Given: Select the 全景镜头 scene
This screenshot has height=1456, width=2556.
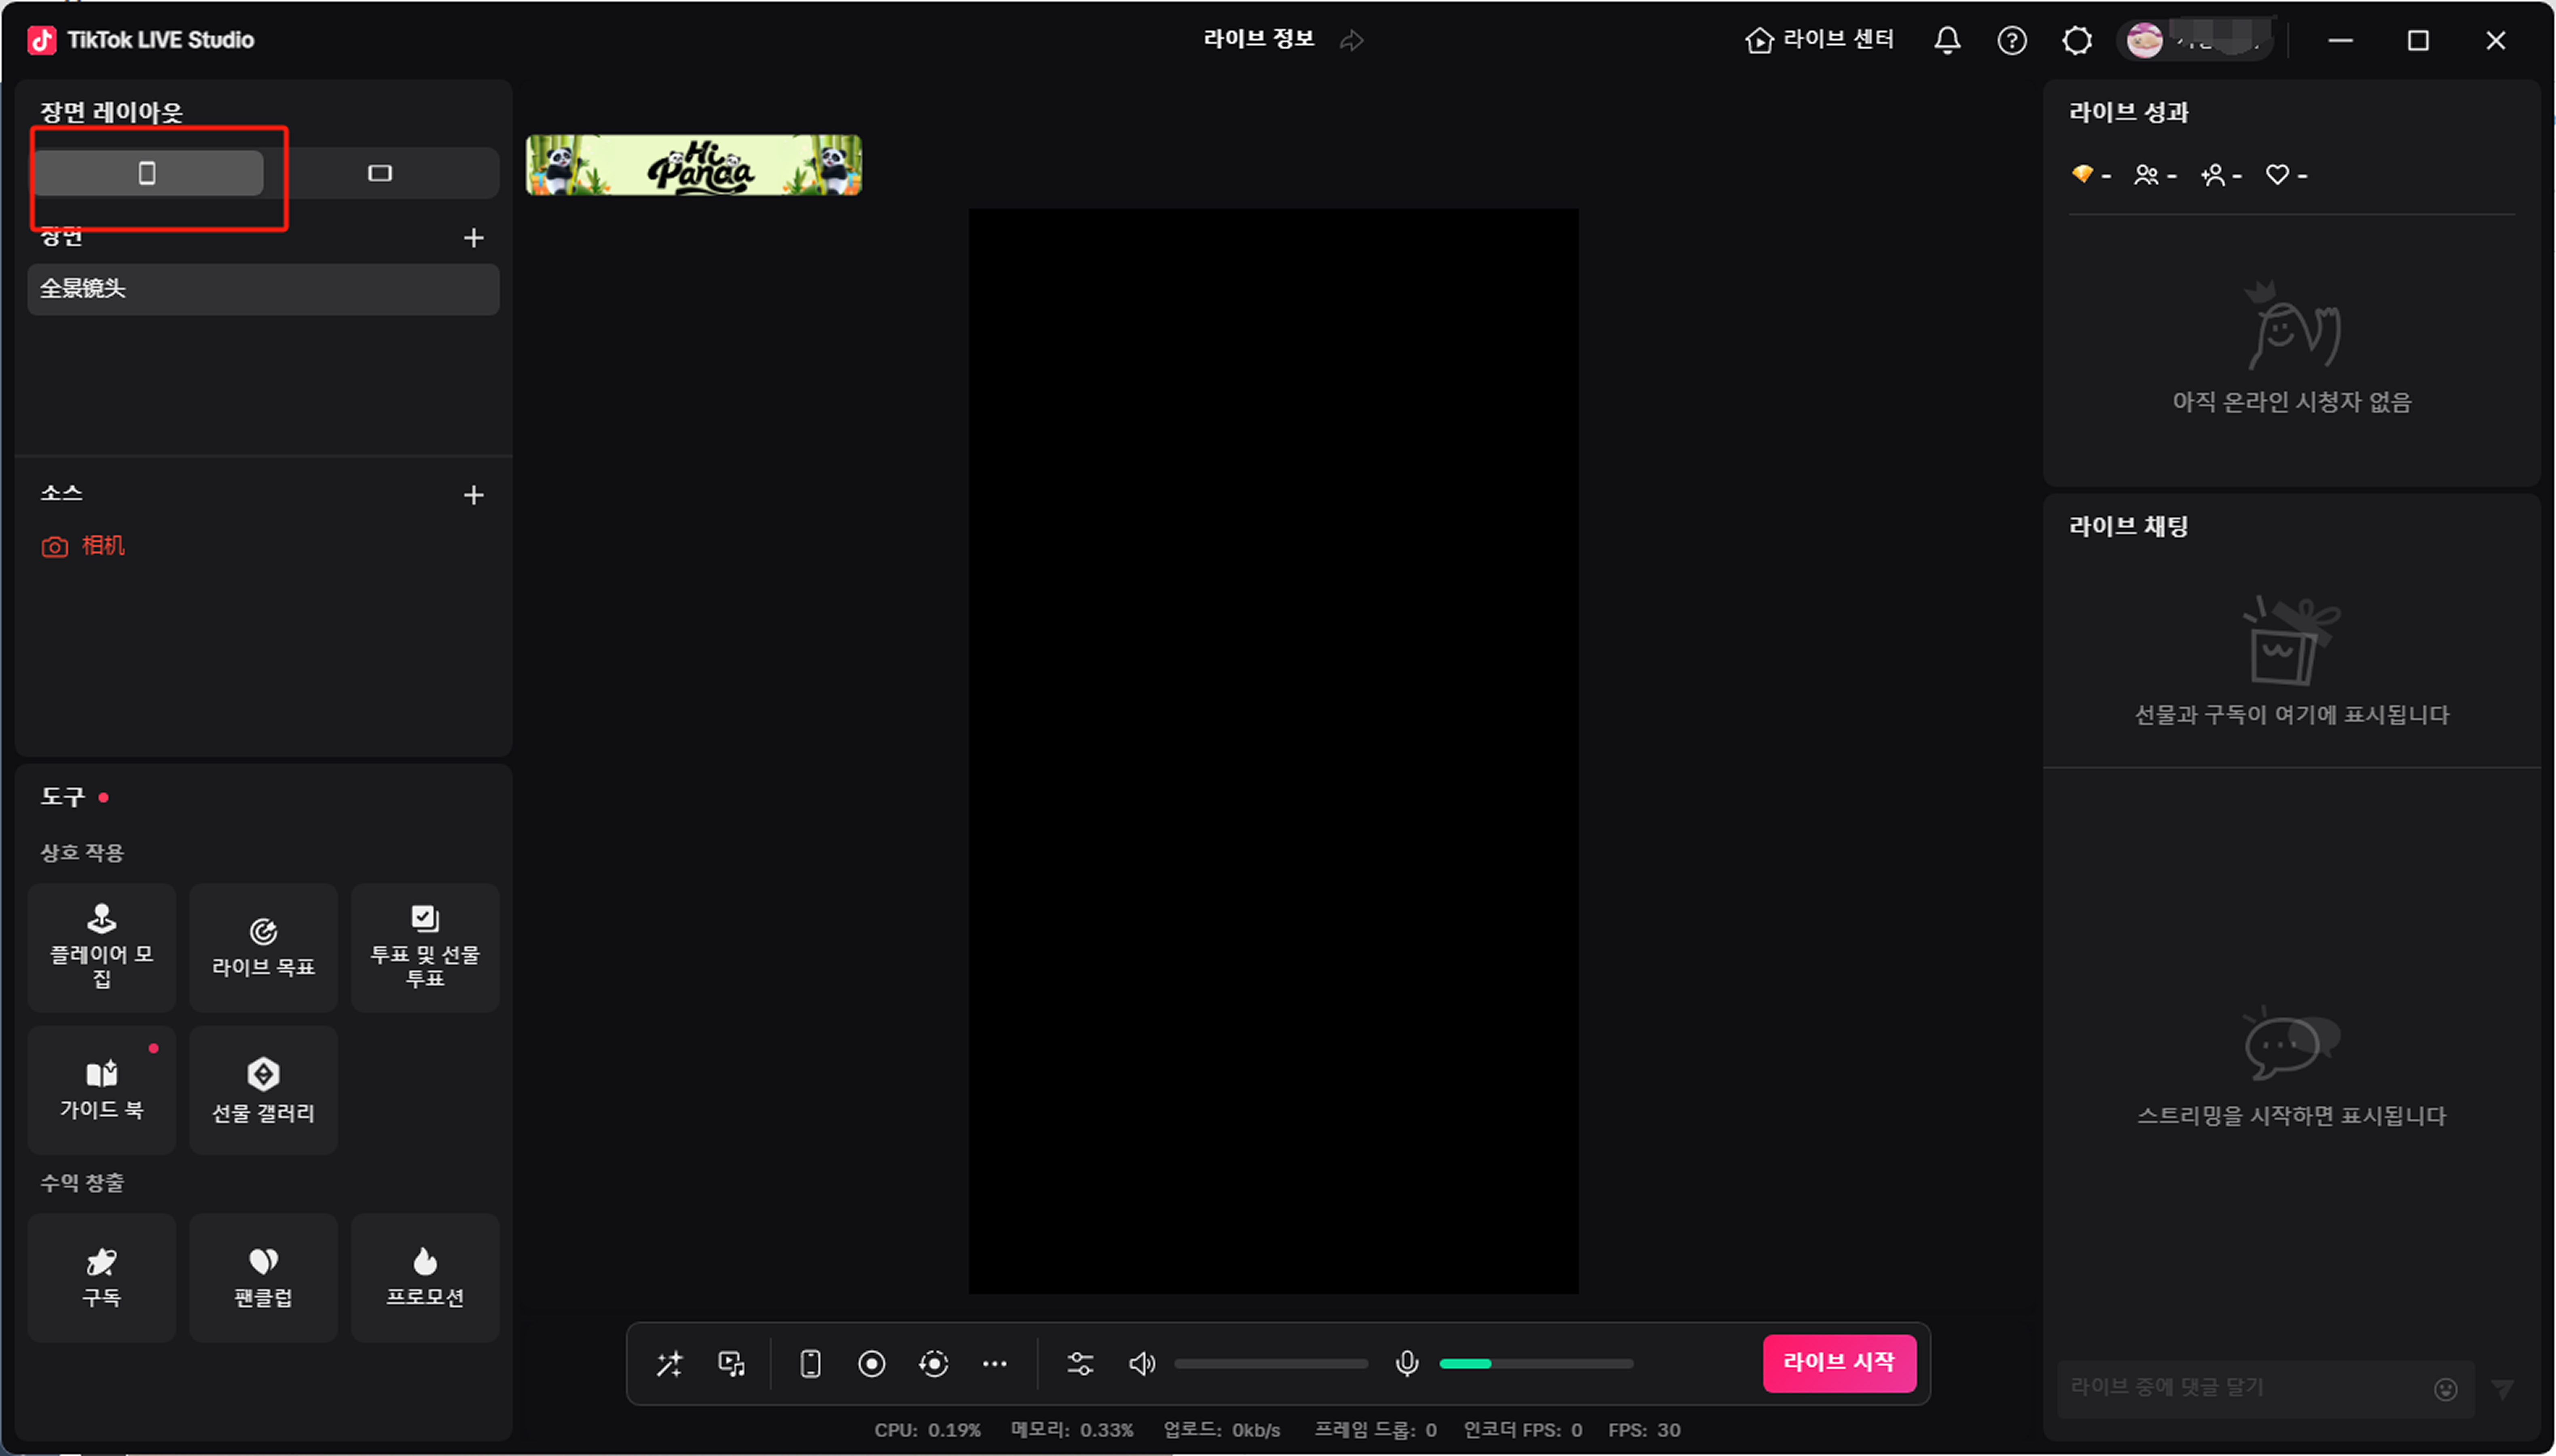Looking at the screenshot, I should [263, 289].
